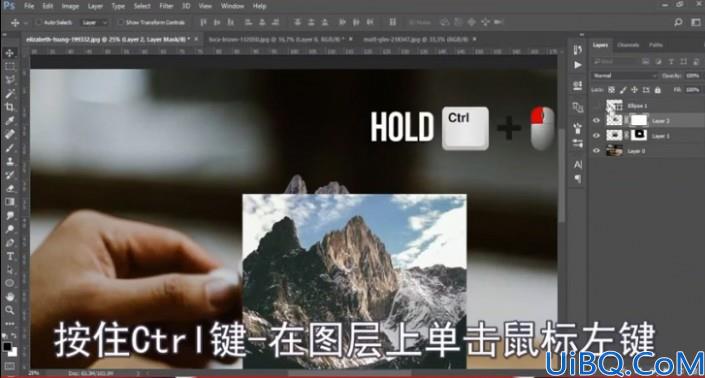Hide Layer 0 with its eye icon
The width and height of the screenshot is (705, 378).
[597, 151]
